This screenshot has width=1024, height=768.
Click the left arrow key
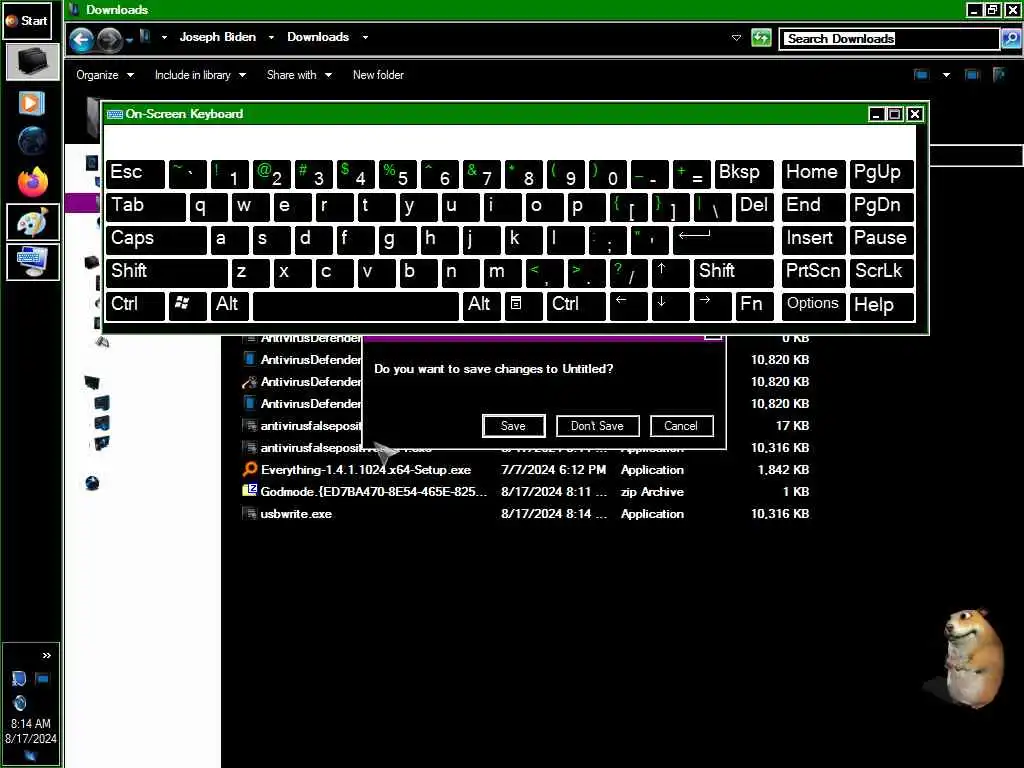click(628, 304)
